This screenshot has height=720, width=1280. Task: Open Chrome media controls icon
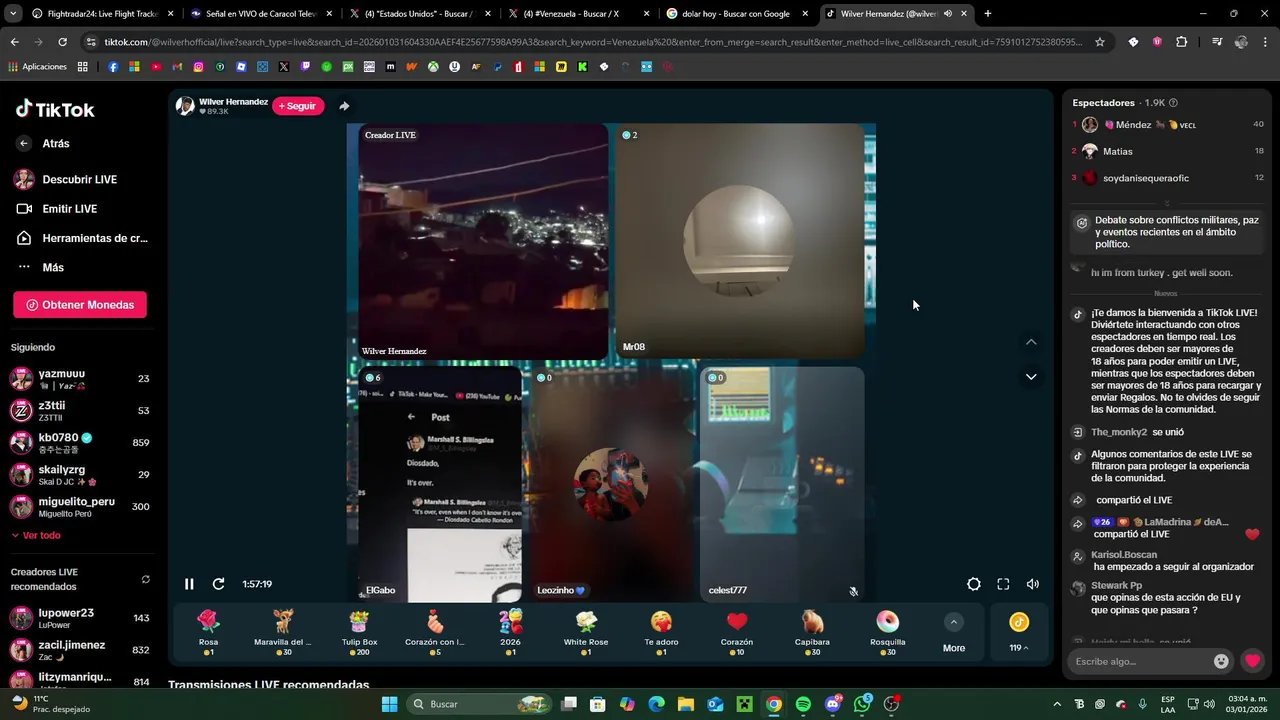(x=1217, y=42)
